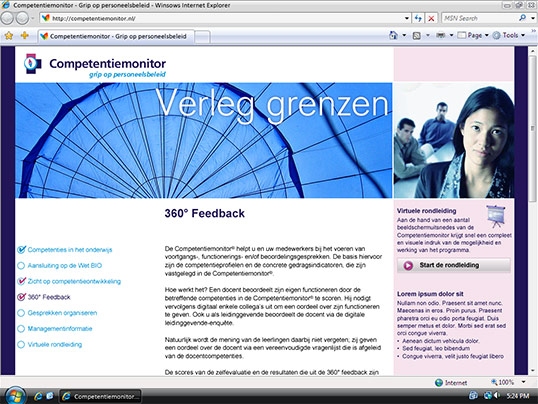Open a new blank tab
538x404 pixels.
202,37
